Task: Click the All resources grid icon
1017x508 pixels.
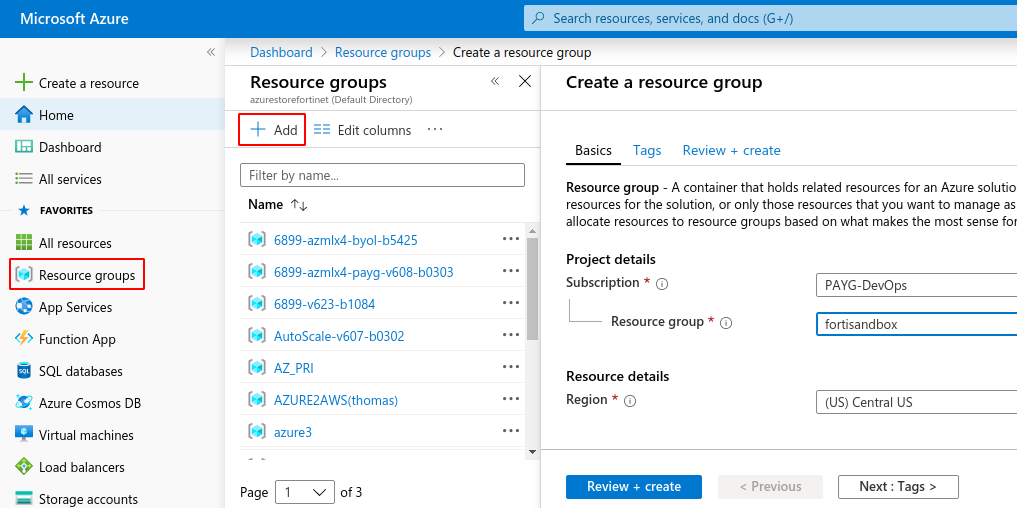Action: 23,243
